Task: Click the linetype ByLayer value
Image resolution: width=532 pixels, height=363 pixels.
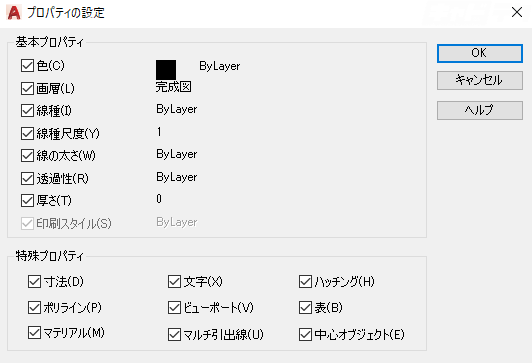Action: (176, 109)
